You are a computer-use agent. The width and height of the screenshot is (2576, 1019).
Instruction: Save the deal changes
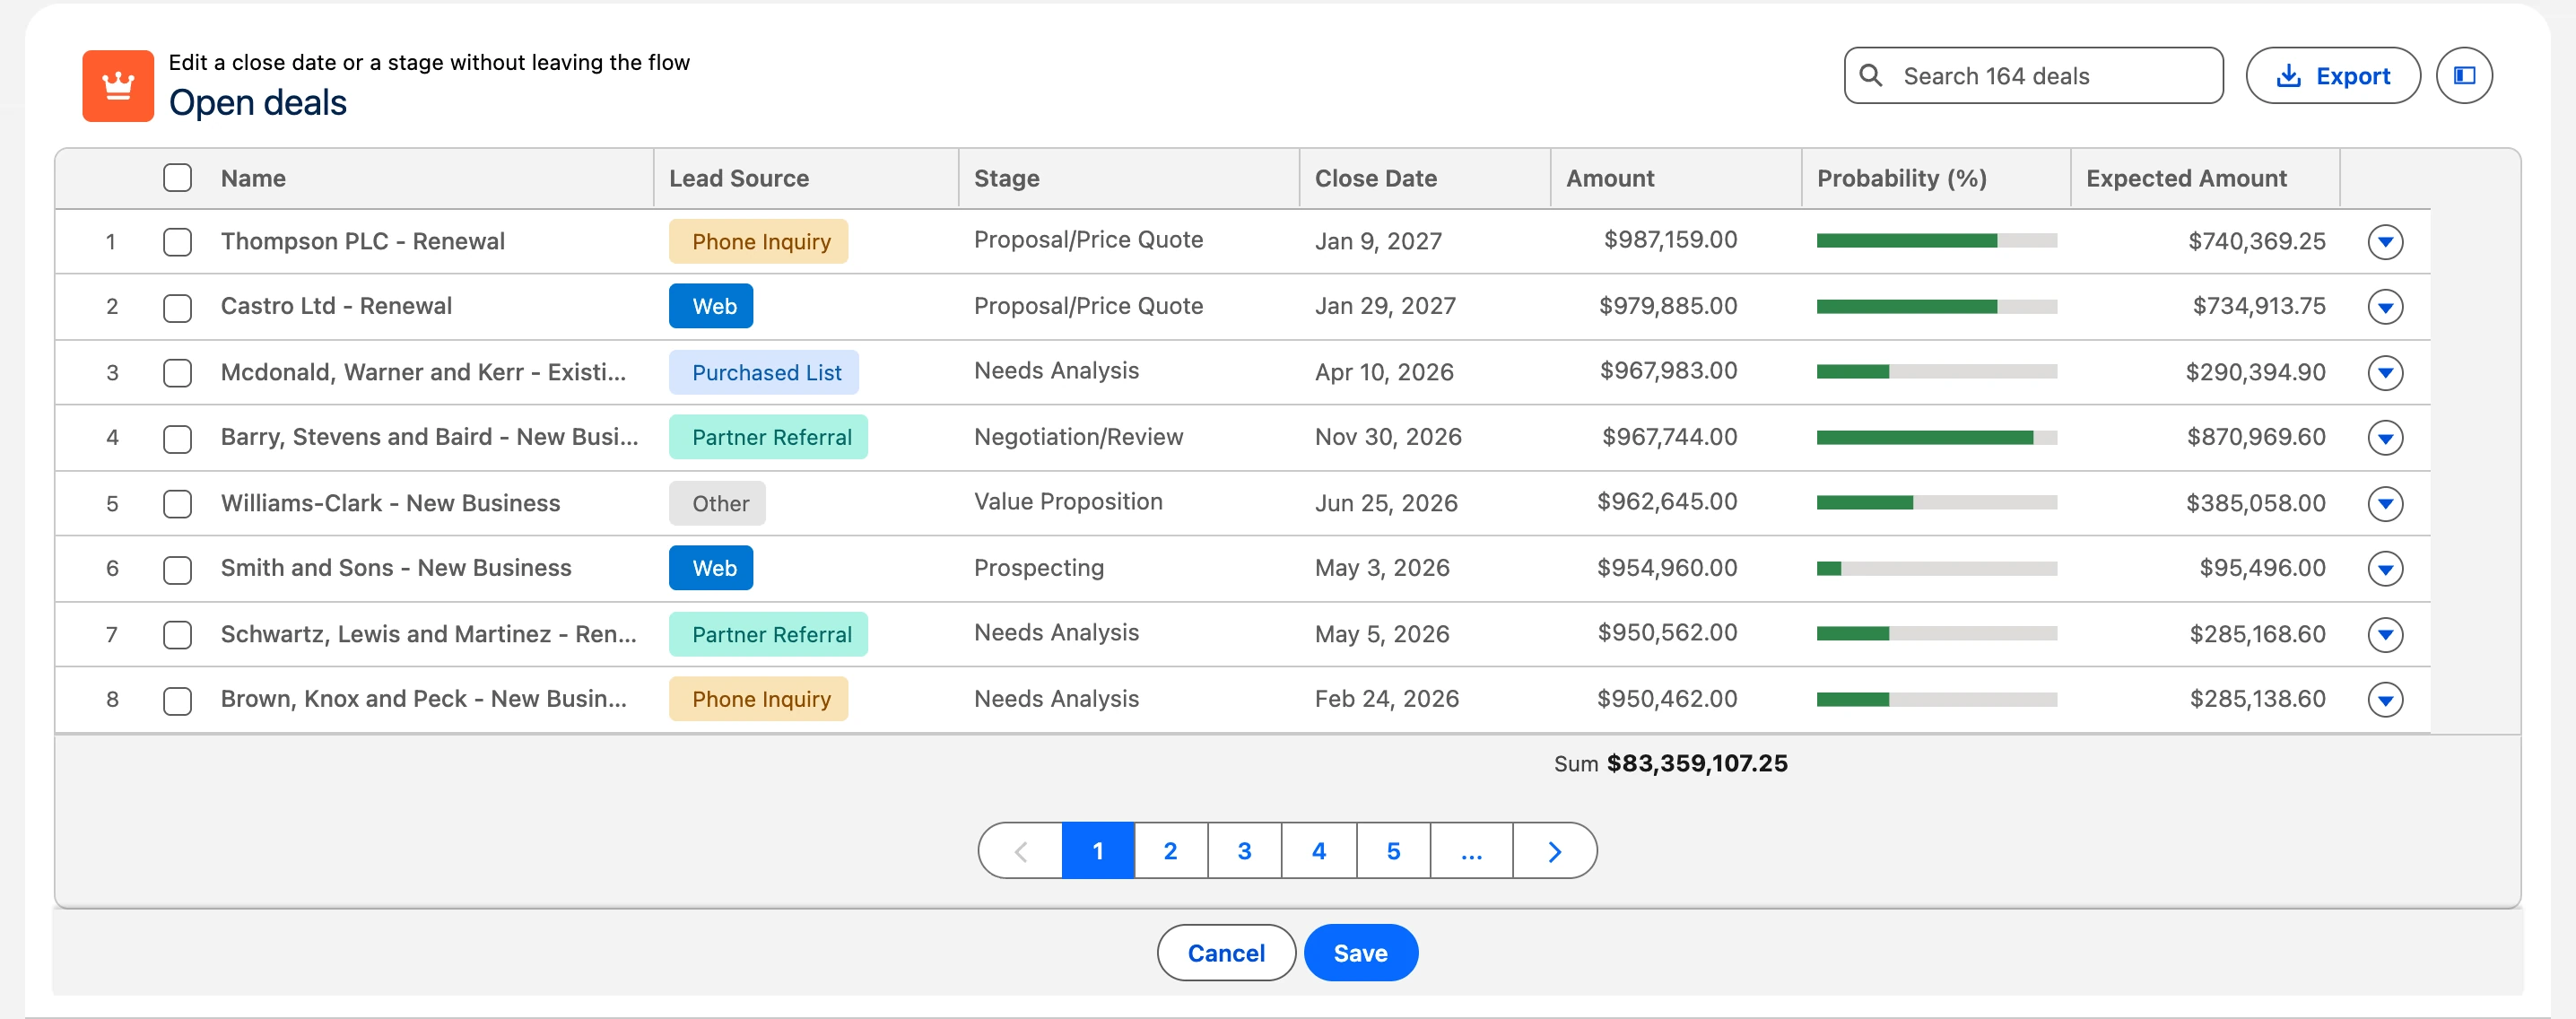point(1360,953)
